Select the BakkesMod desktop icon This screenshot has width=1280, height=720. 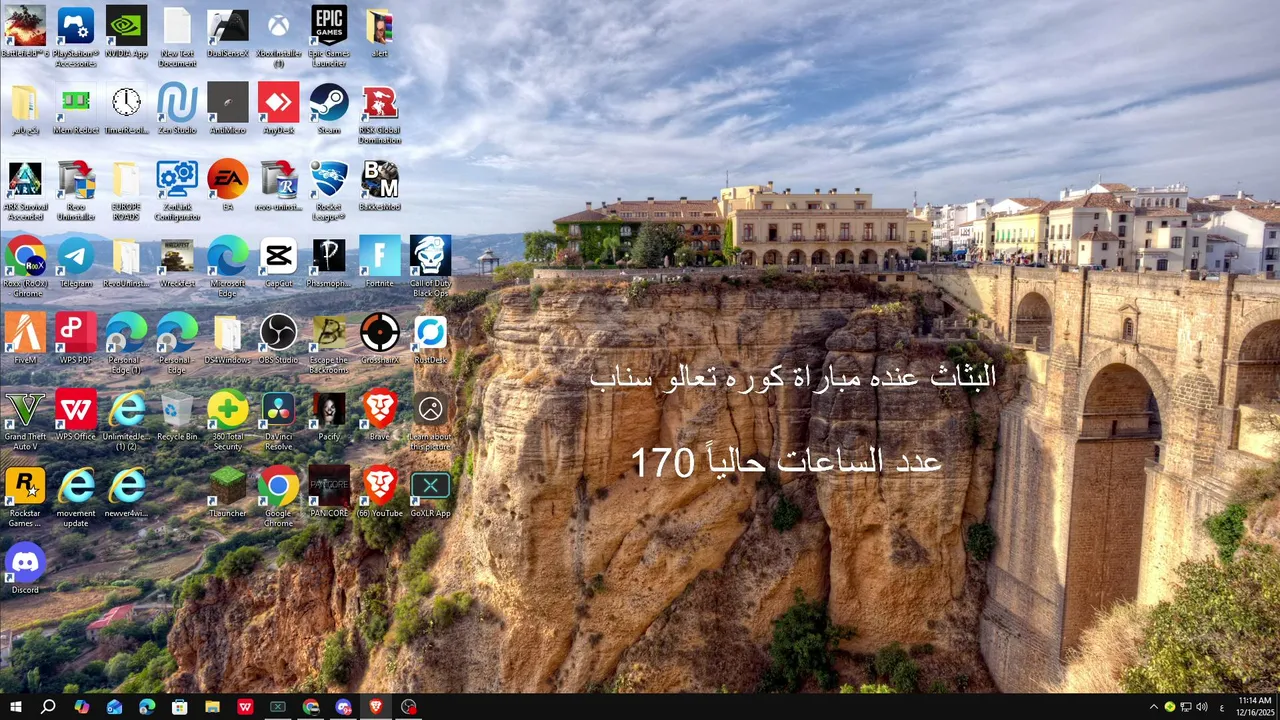pos(380,187)
